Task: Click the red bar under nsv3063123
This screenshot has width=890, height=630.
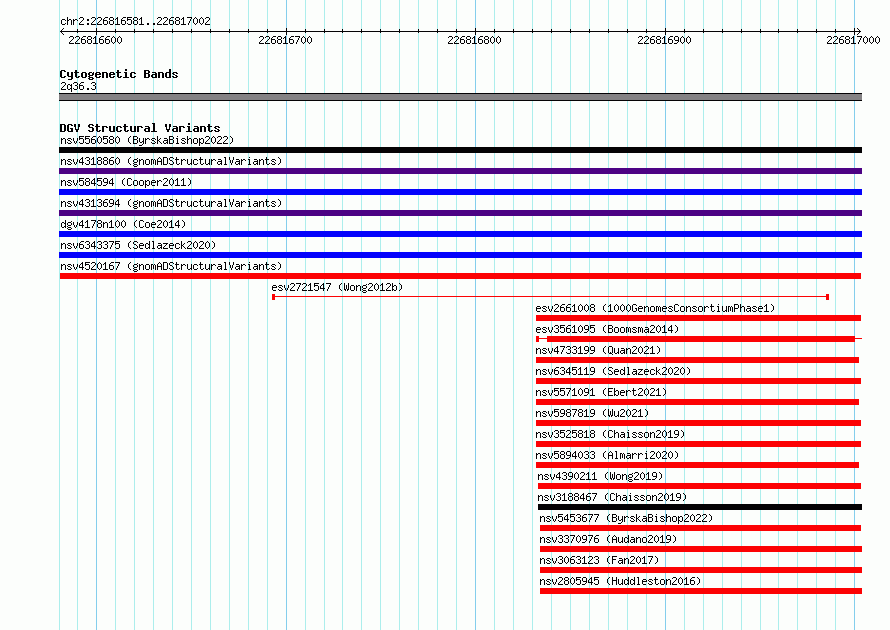Action: [701, 570]
